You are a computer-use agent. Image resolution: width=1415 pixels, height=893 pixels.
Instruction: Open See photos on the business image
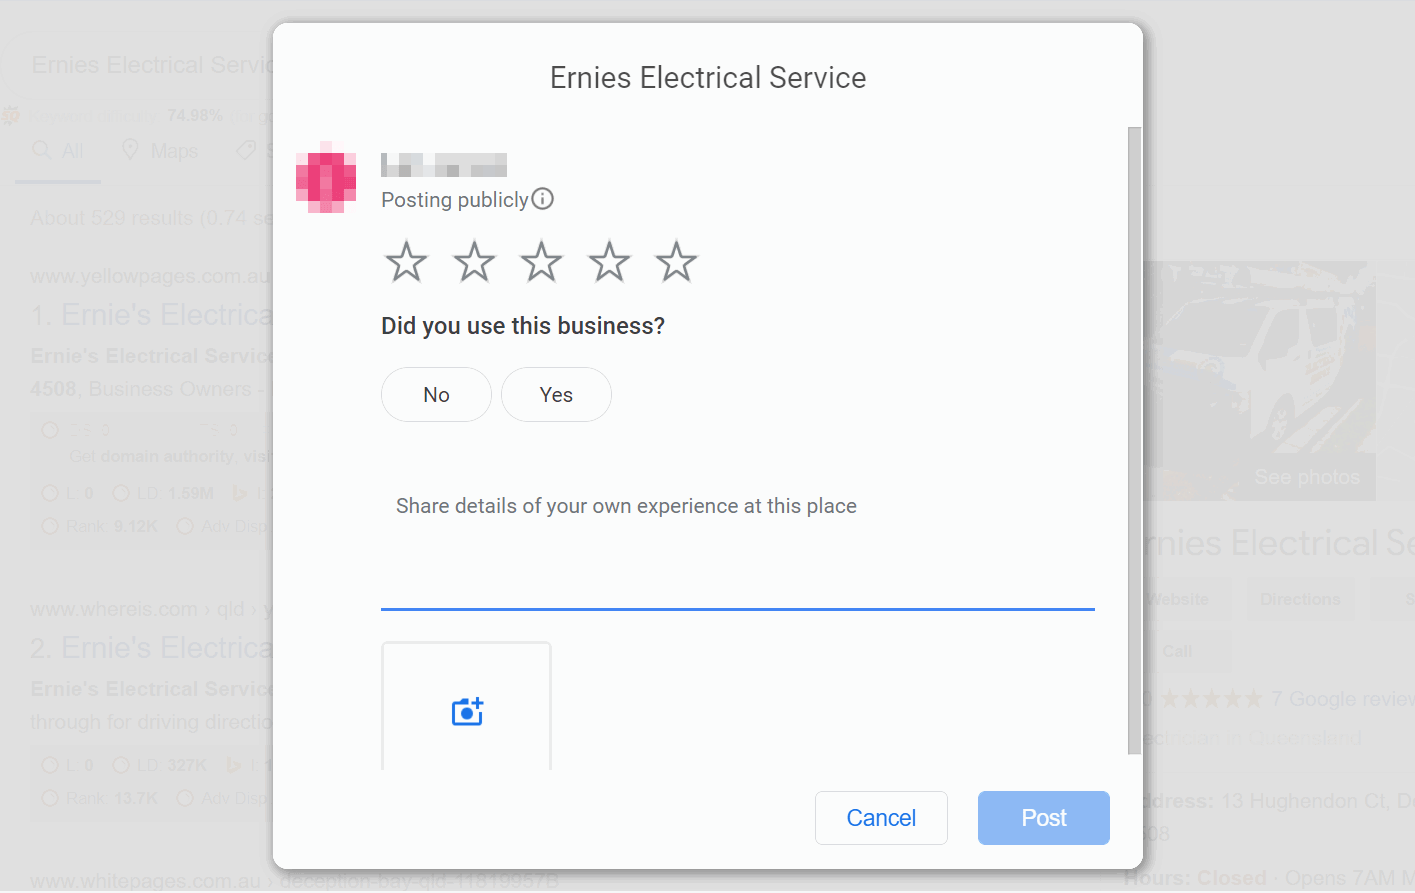pyautogui.click(x=1306, y=478)
